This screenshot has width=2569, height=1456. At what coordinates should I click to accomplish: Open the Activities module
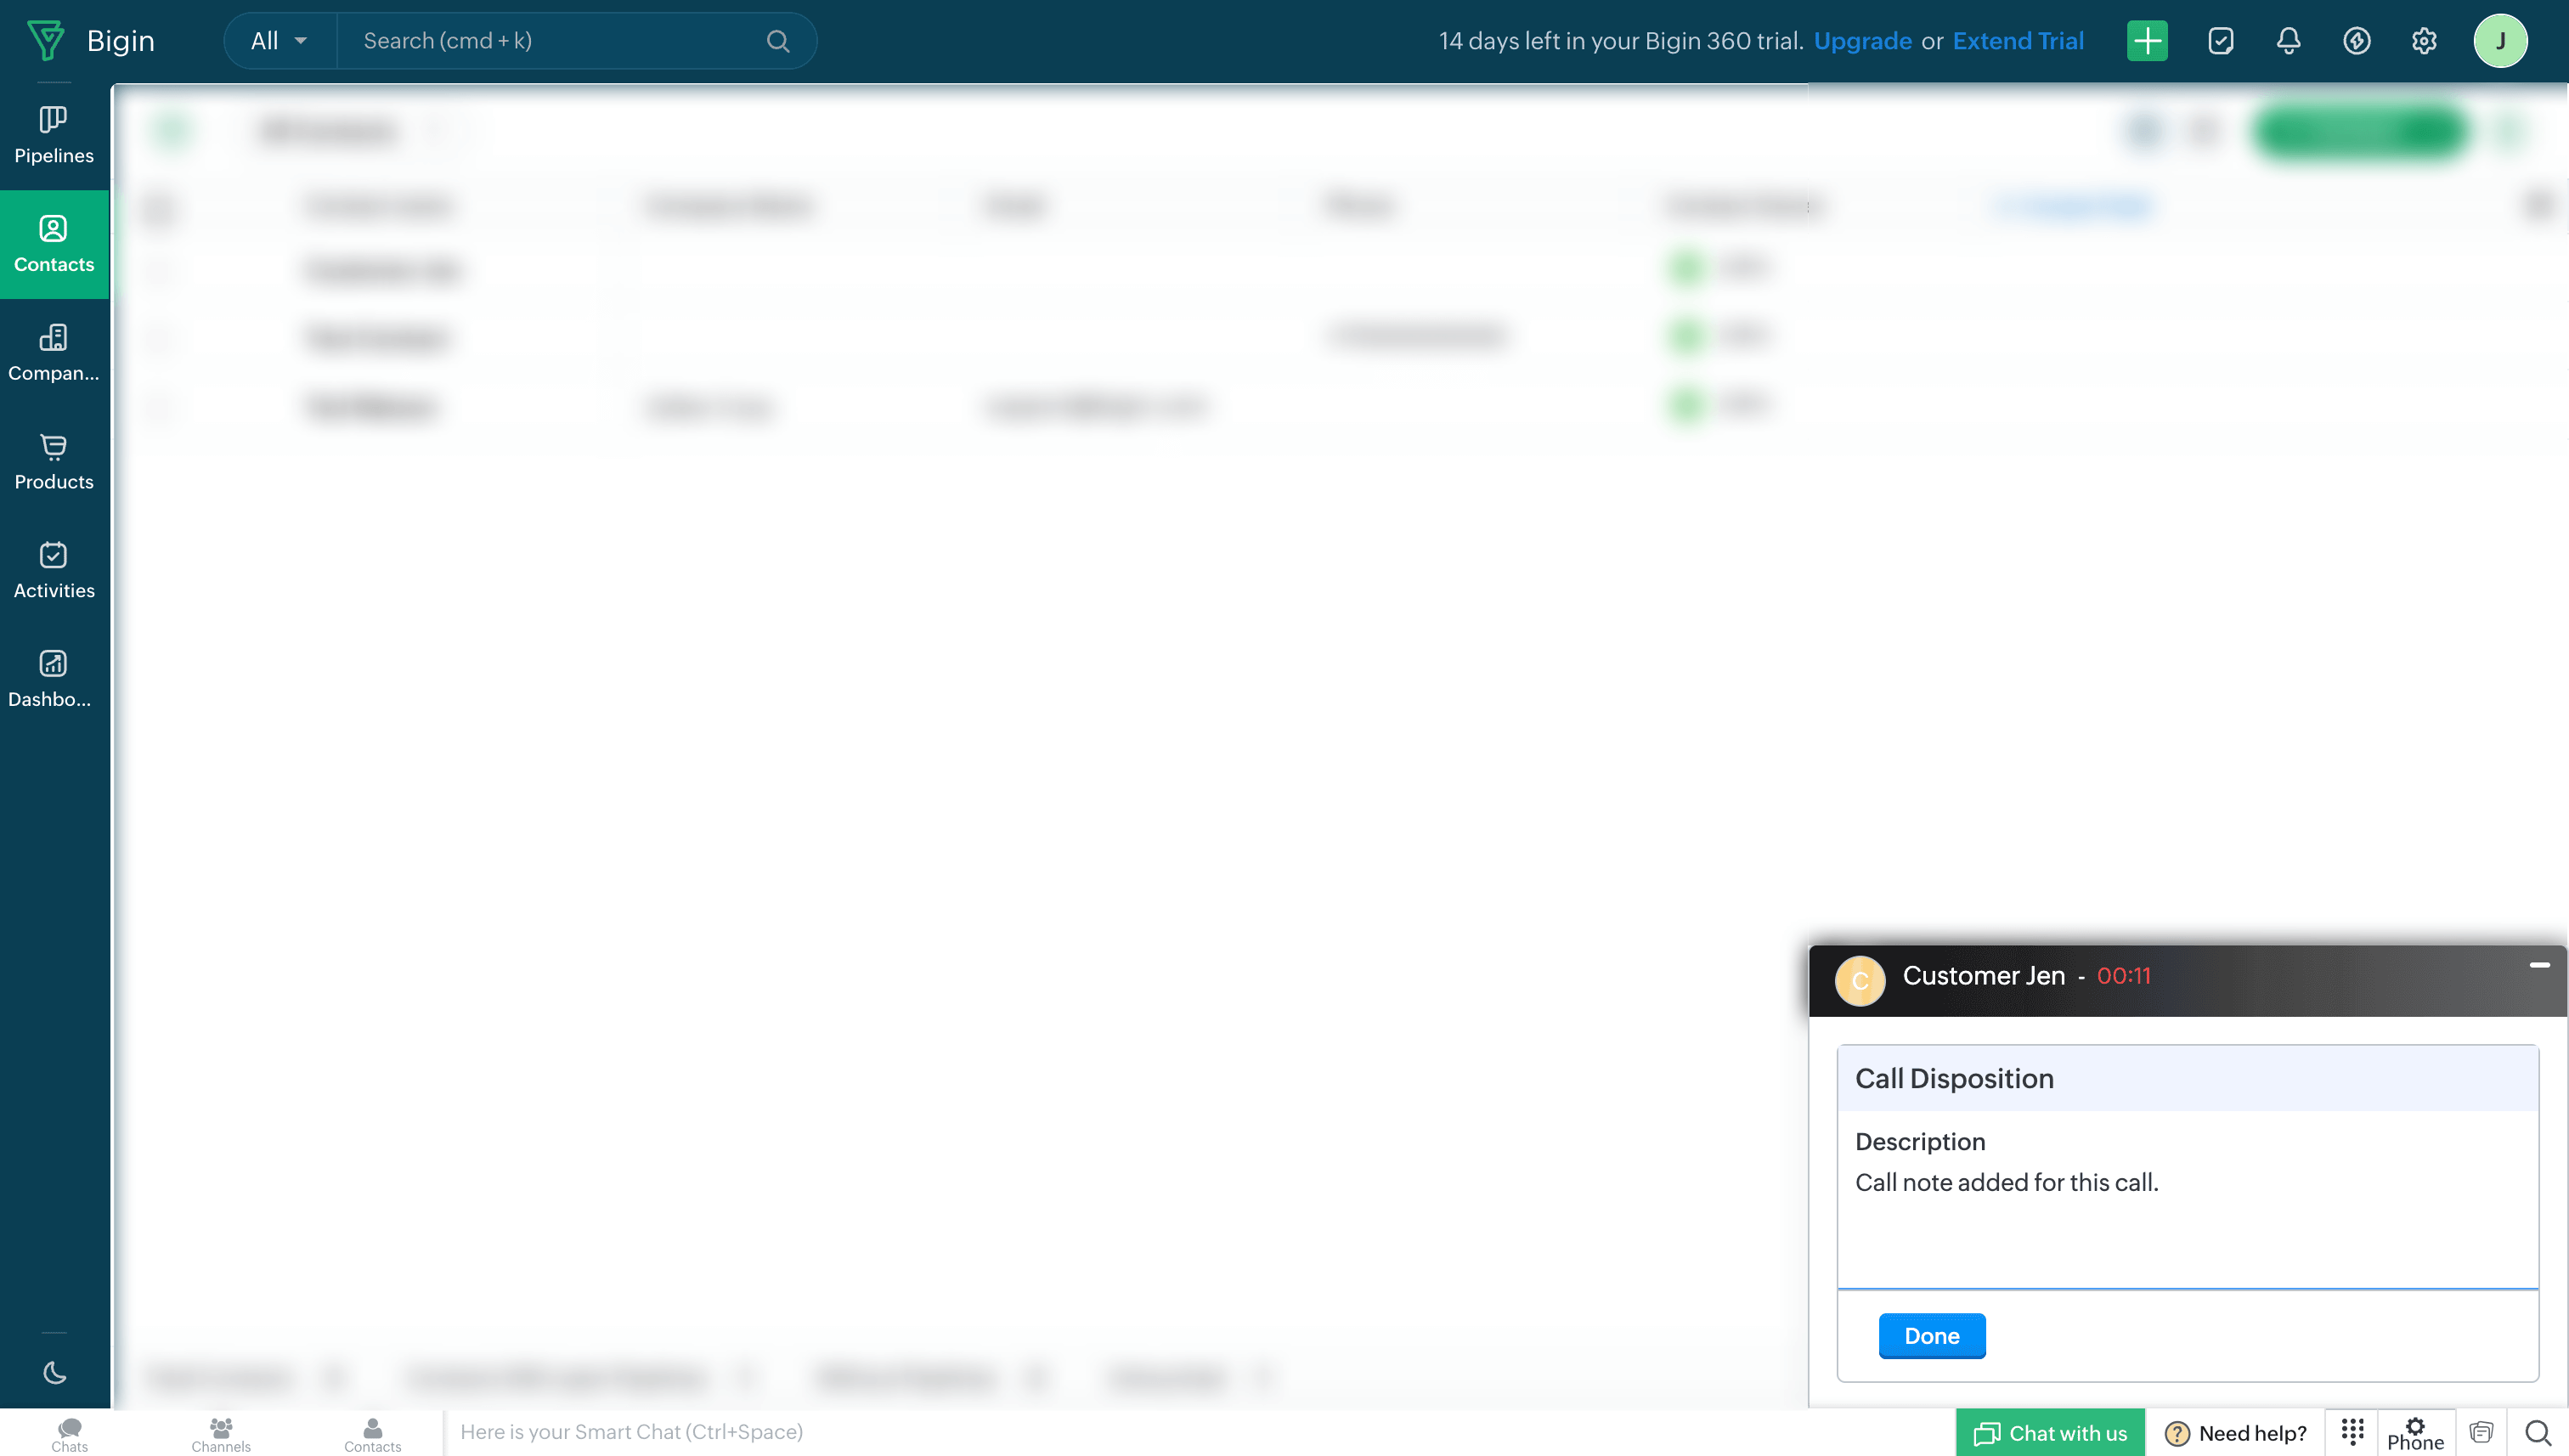coord(54,571)
